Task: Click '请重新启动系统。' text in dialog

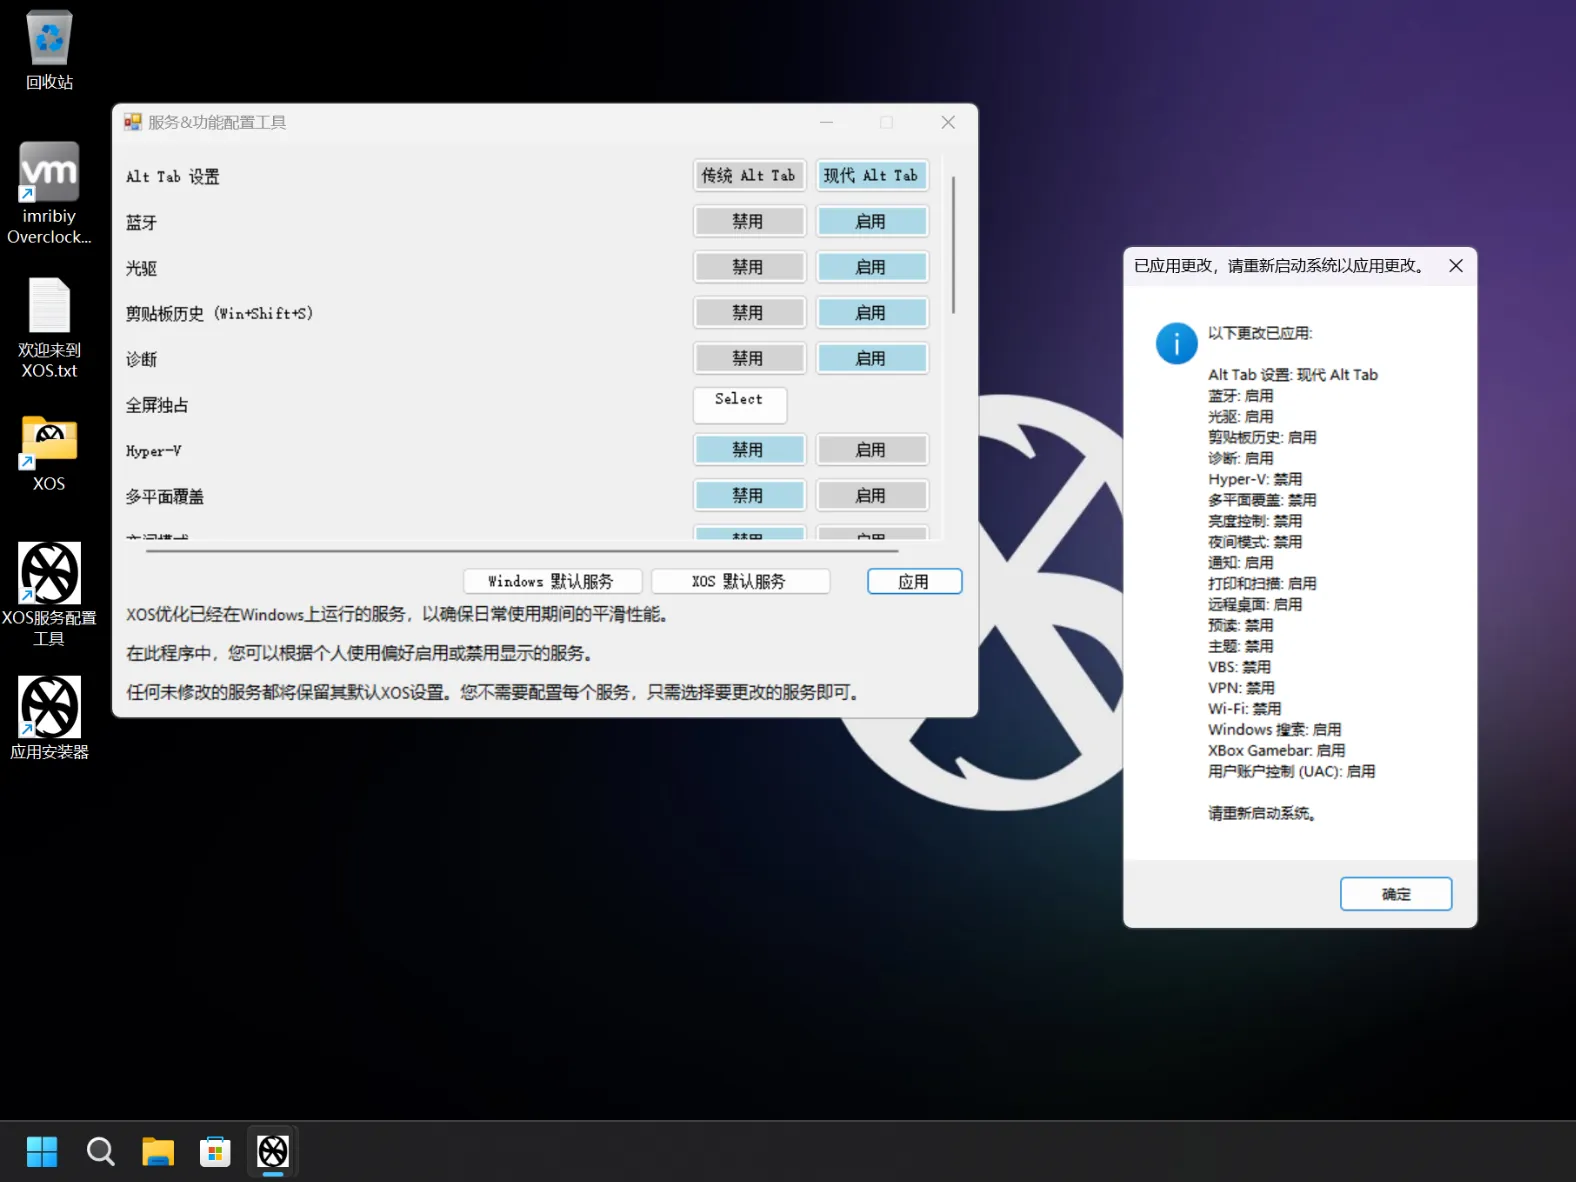Action: 1262,814
